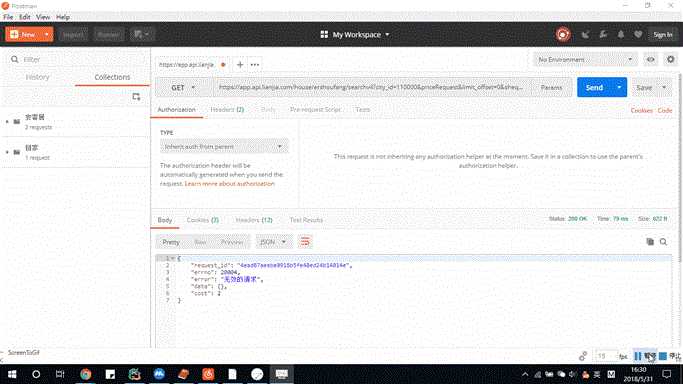
Task: Click Learn more about authorization link
Action: (x=230, y=184)
